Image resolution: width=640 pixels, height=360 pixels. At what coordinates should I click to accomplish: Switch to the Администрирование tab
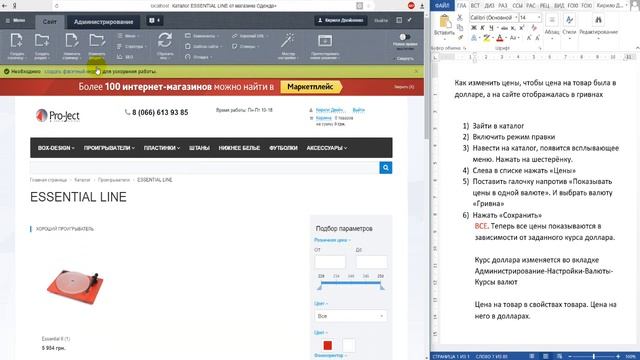point(103,22)
